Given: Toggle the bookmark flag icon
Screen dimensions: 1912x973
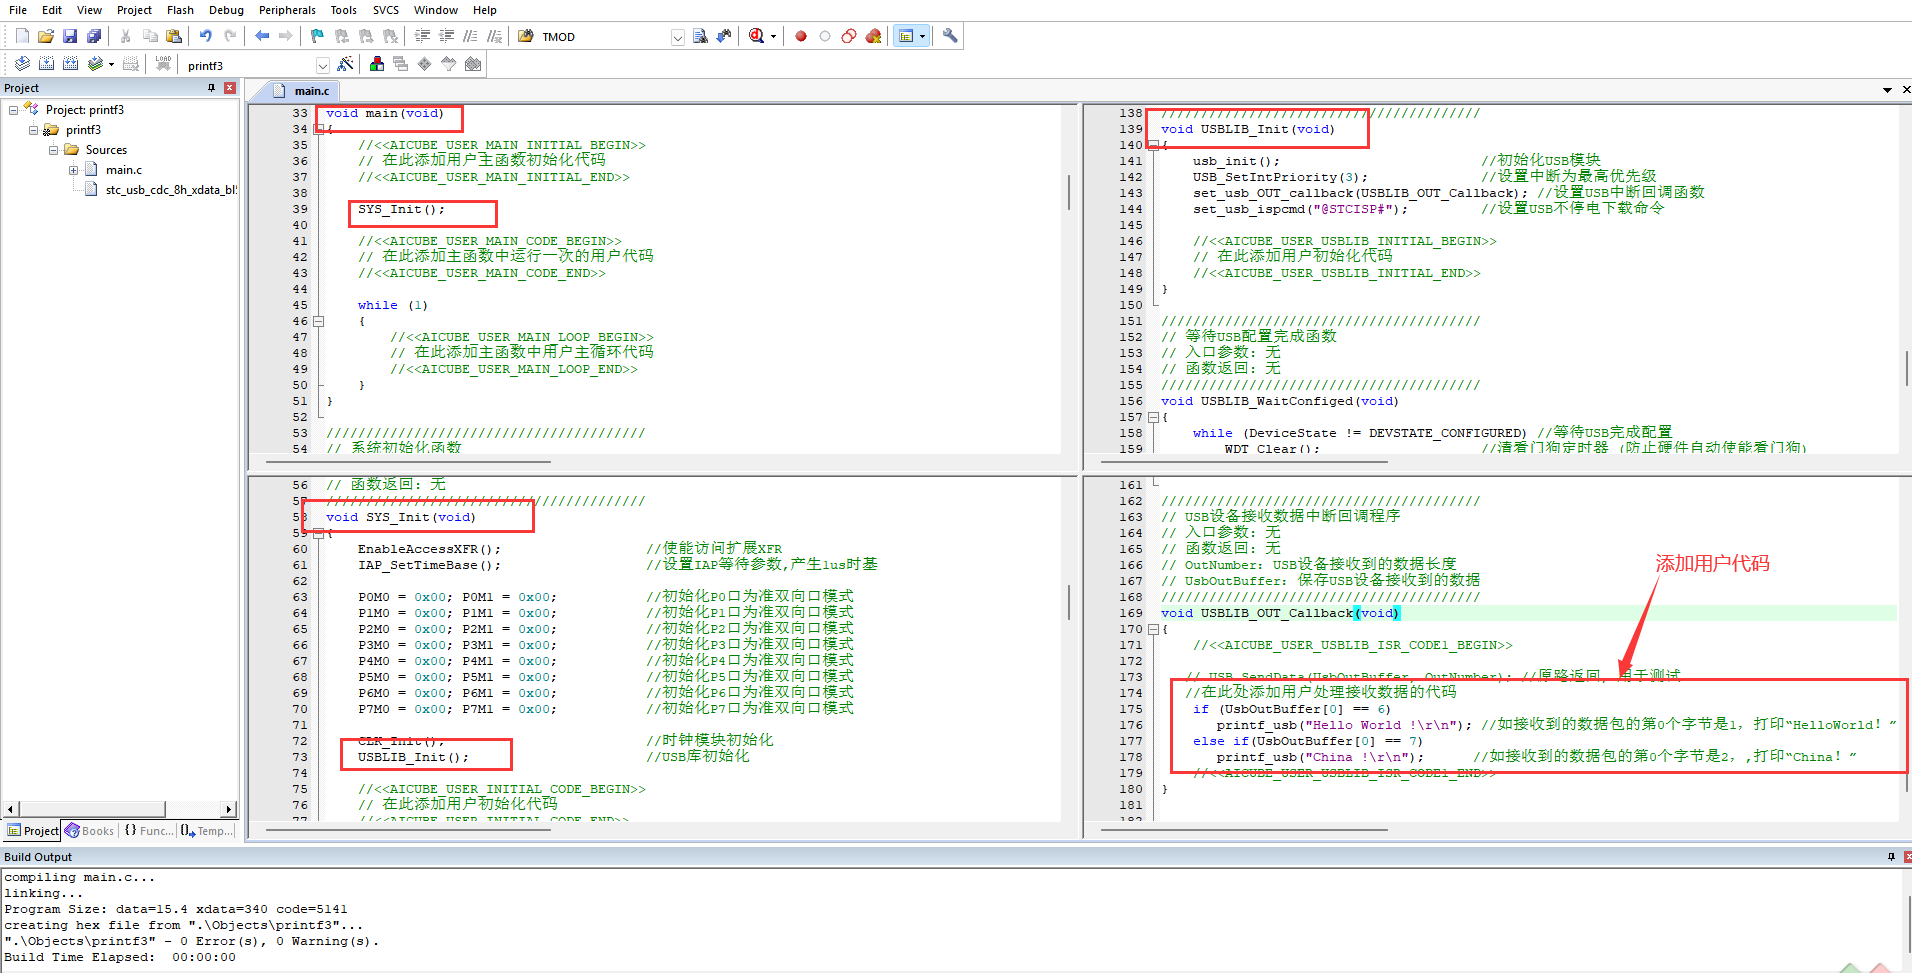Looking at the screenshot, I should pyautogui.click(x=317, y=36).
